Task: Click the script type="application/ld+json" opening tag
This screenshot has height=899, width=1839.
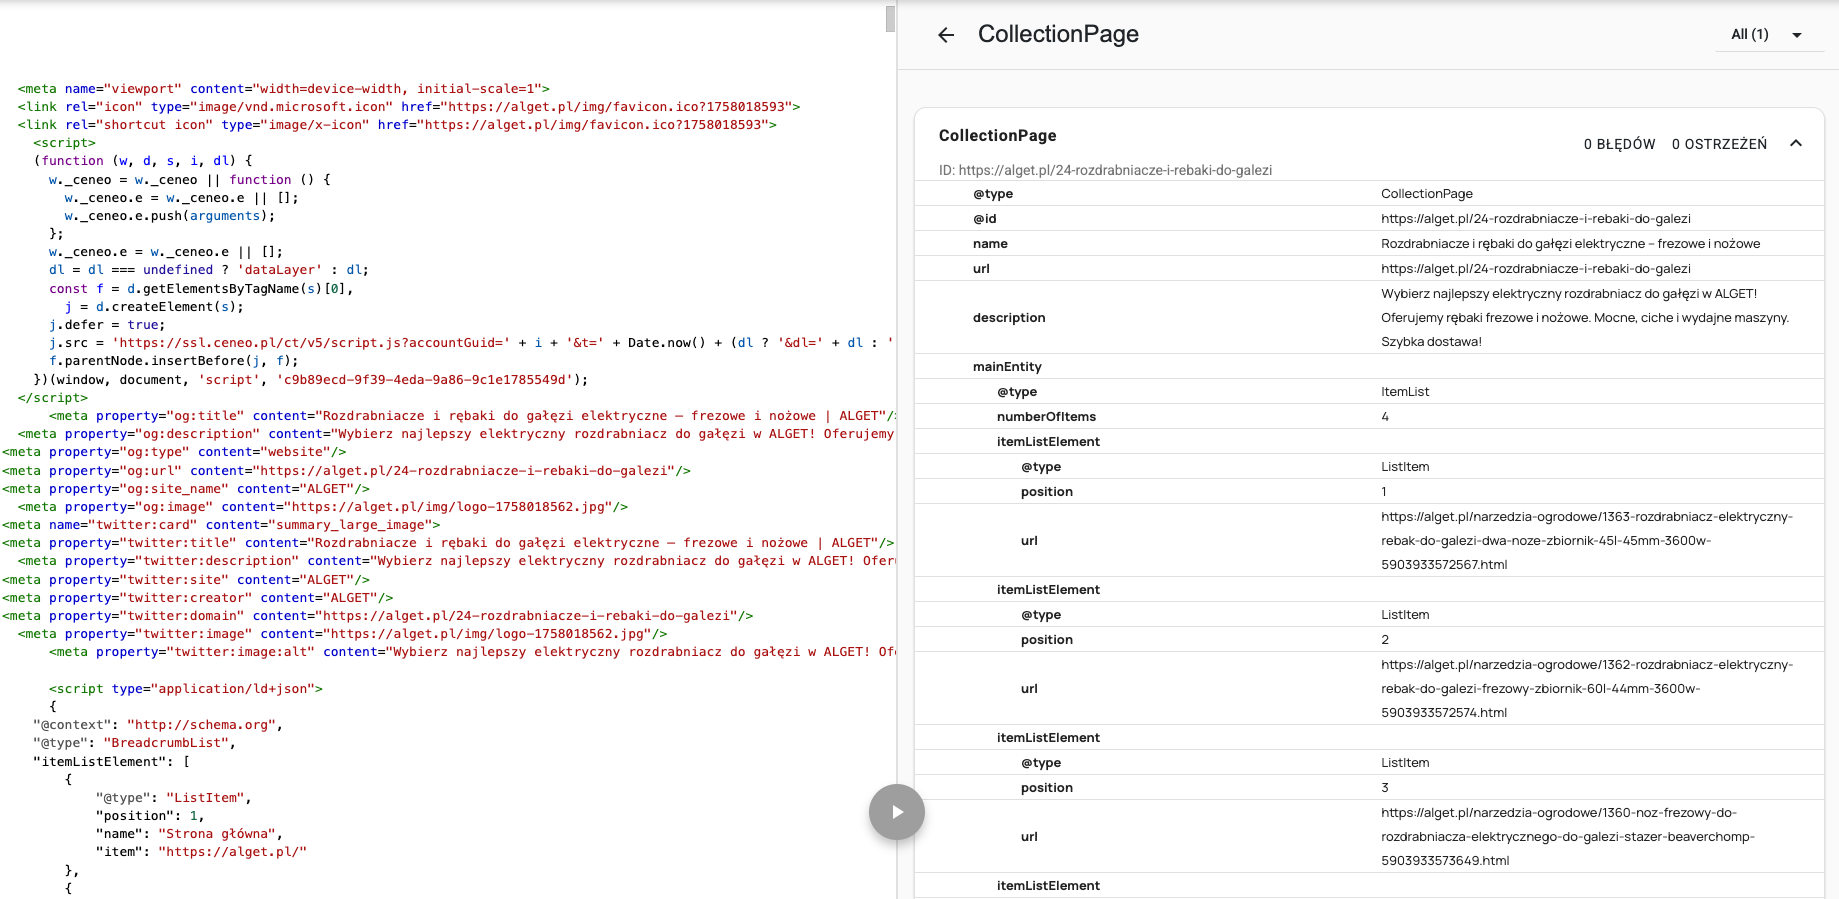Action: (x=186, y=689)
